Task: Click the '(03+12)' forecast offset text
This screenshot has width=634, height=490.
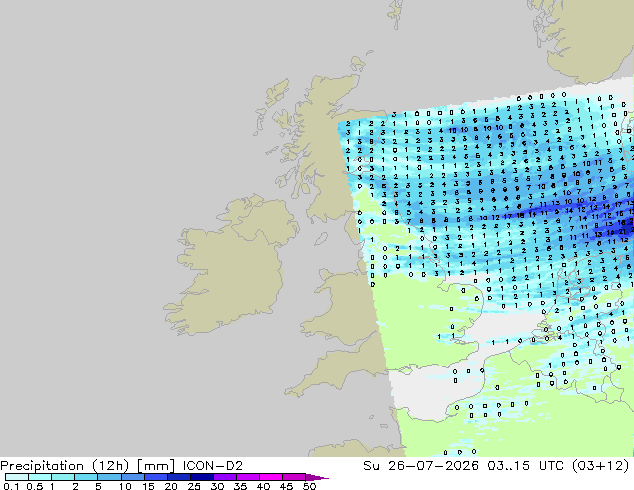Action: coord(601,466)
